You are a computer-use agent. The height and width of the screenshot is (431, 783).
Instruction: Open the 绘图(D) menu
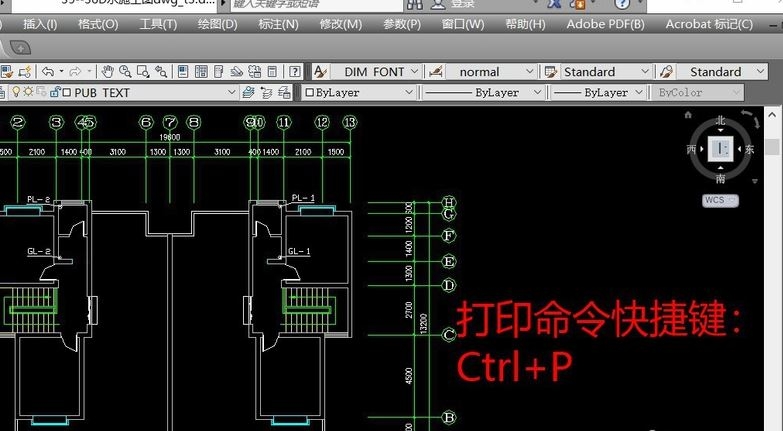(x=217, y=24)
